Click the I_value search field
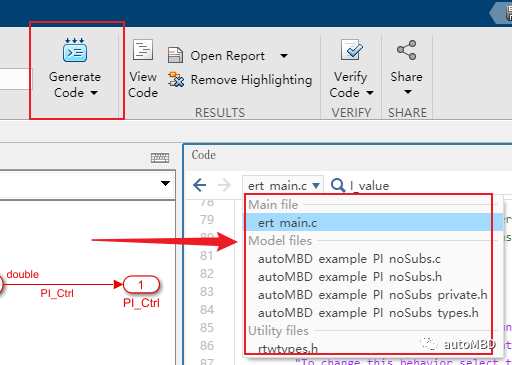Image resolution: width=512 pixels, height=365 pixels. [369, 186]
